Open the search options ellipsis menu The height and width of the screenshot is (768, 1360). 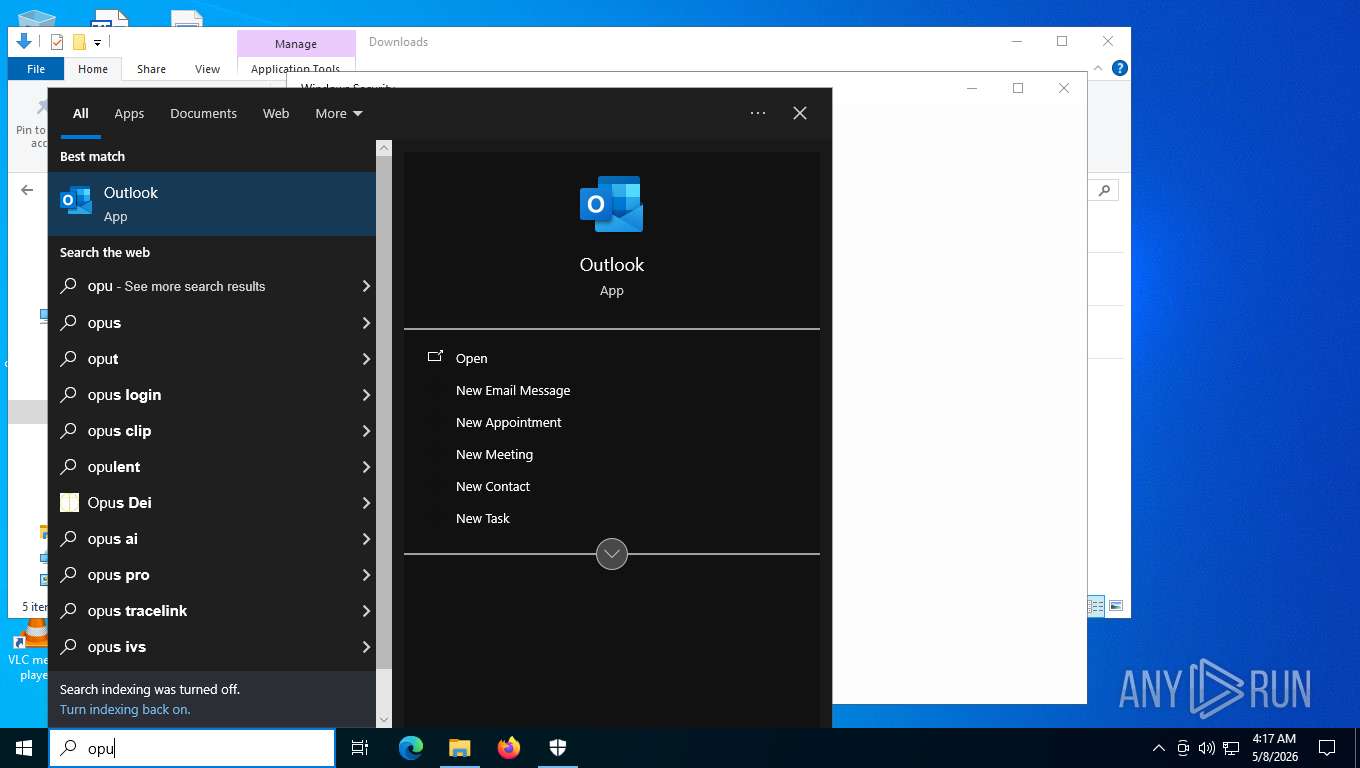758,113
